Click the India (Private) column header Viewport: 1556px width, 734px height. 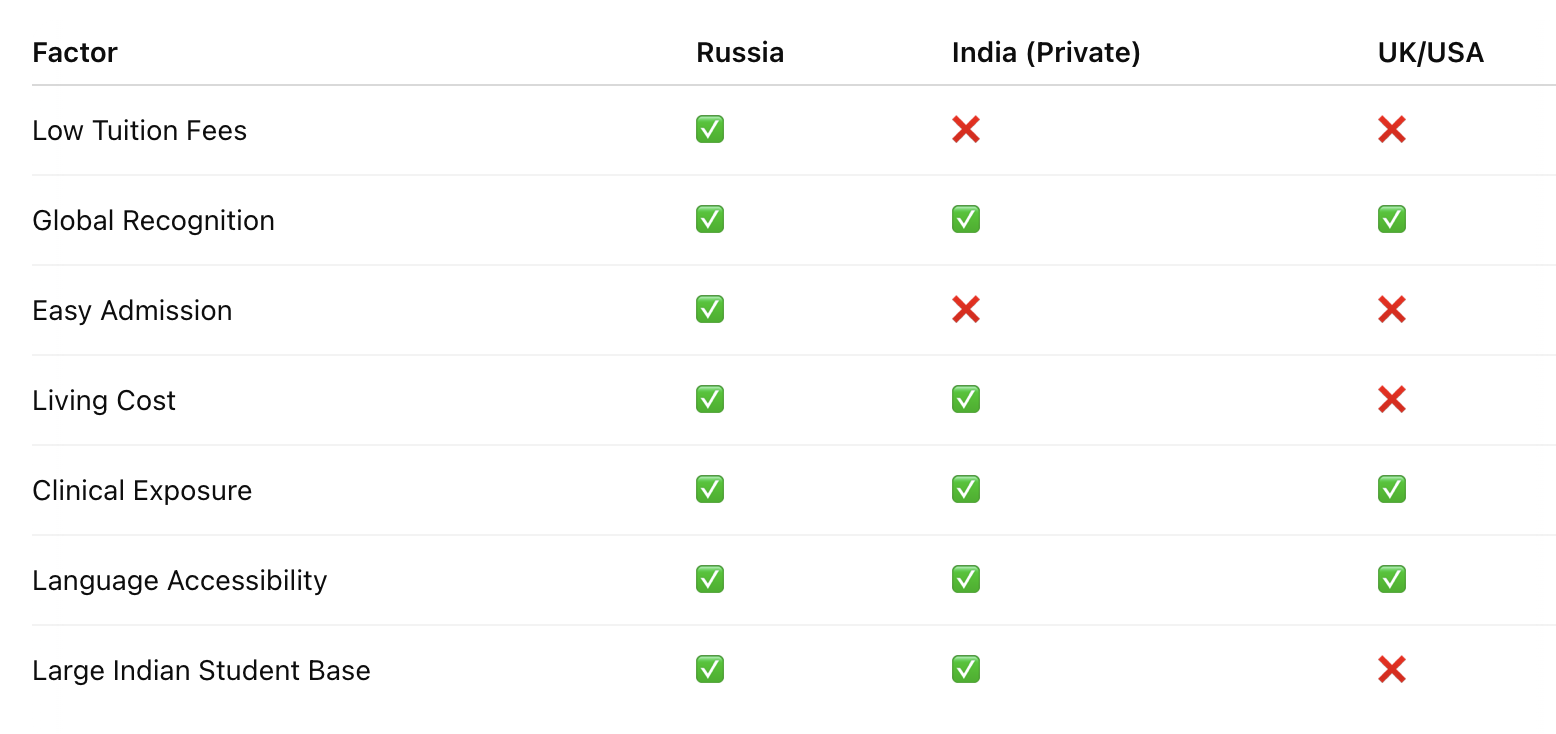[x=1046, y=52]
